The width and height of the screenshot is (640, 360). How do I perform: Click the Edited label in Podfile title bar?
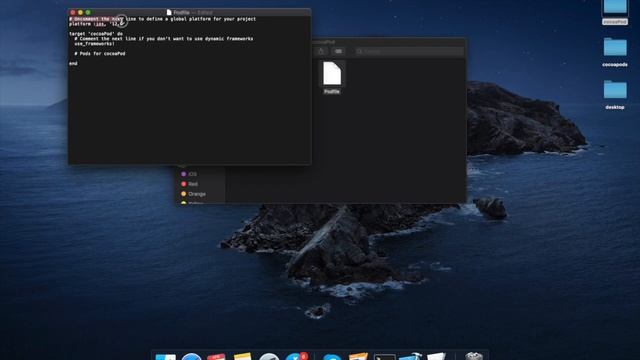[x=205, y=13]
